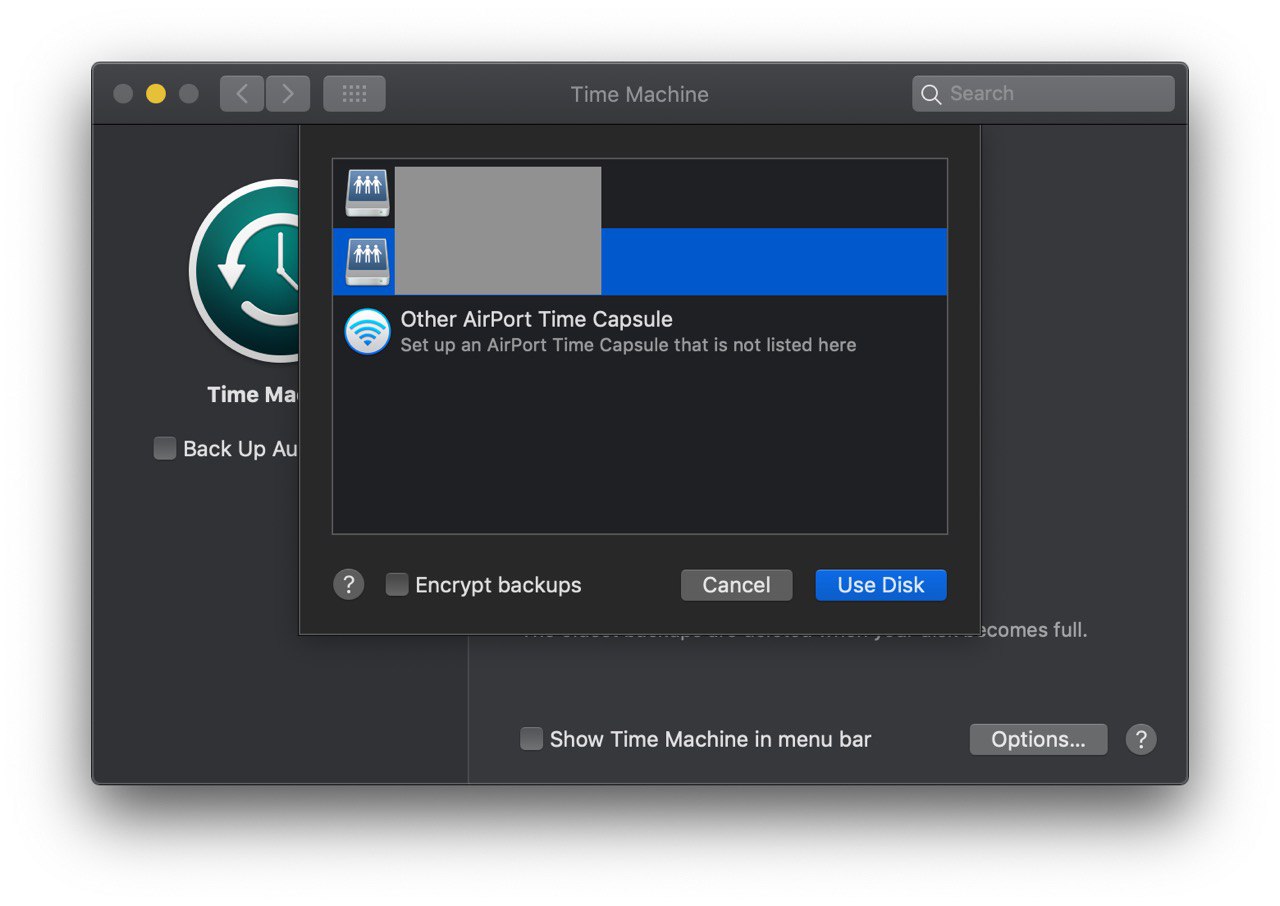Click the large Time Machine clock icon

click(x=245, y=270)
